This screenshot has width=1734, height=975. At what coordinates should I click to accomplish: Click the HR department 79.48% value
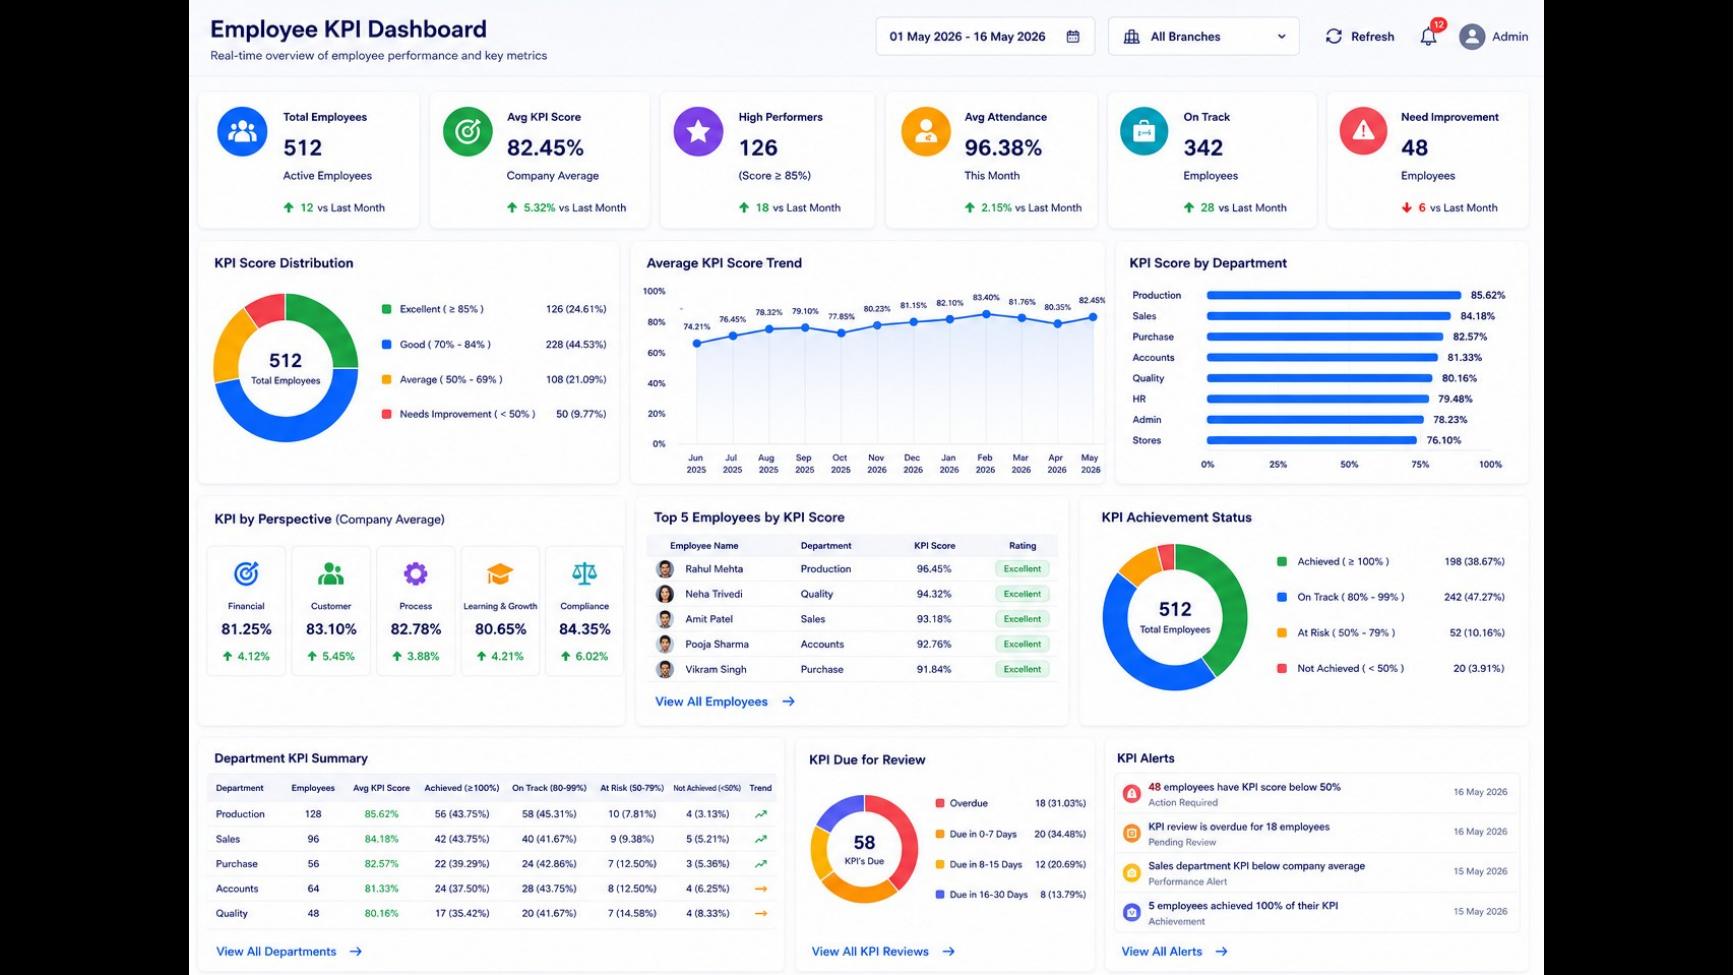click(1455, 399)
